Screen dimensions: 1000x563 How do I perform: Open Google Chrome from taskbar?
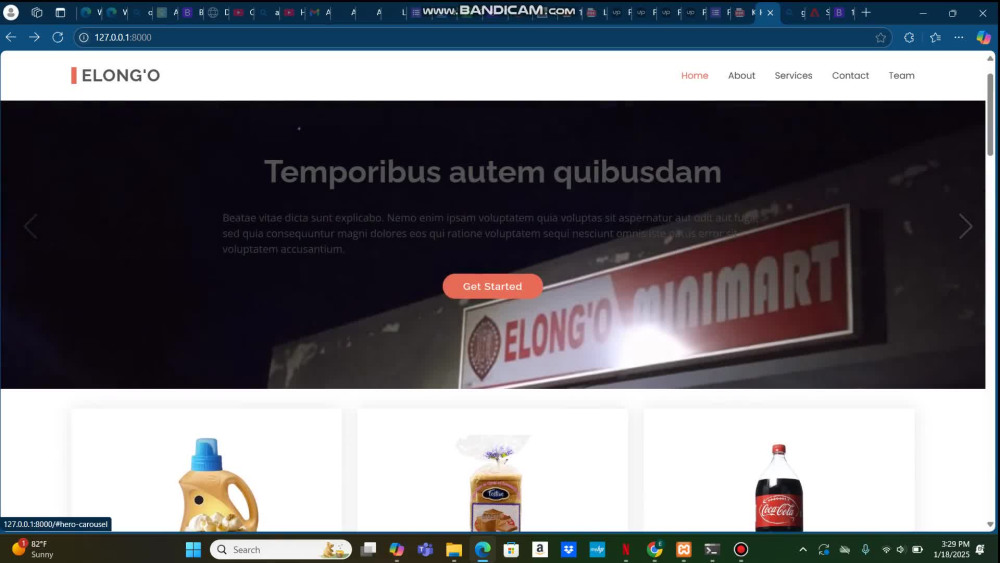(x=655, y=550)
